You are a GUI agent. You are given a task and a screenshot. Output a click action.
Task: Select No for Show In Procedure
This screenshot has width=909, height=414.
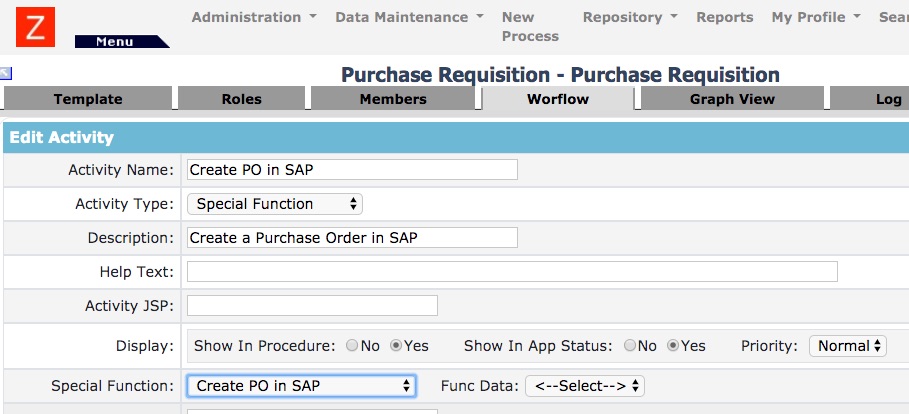352,346
